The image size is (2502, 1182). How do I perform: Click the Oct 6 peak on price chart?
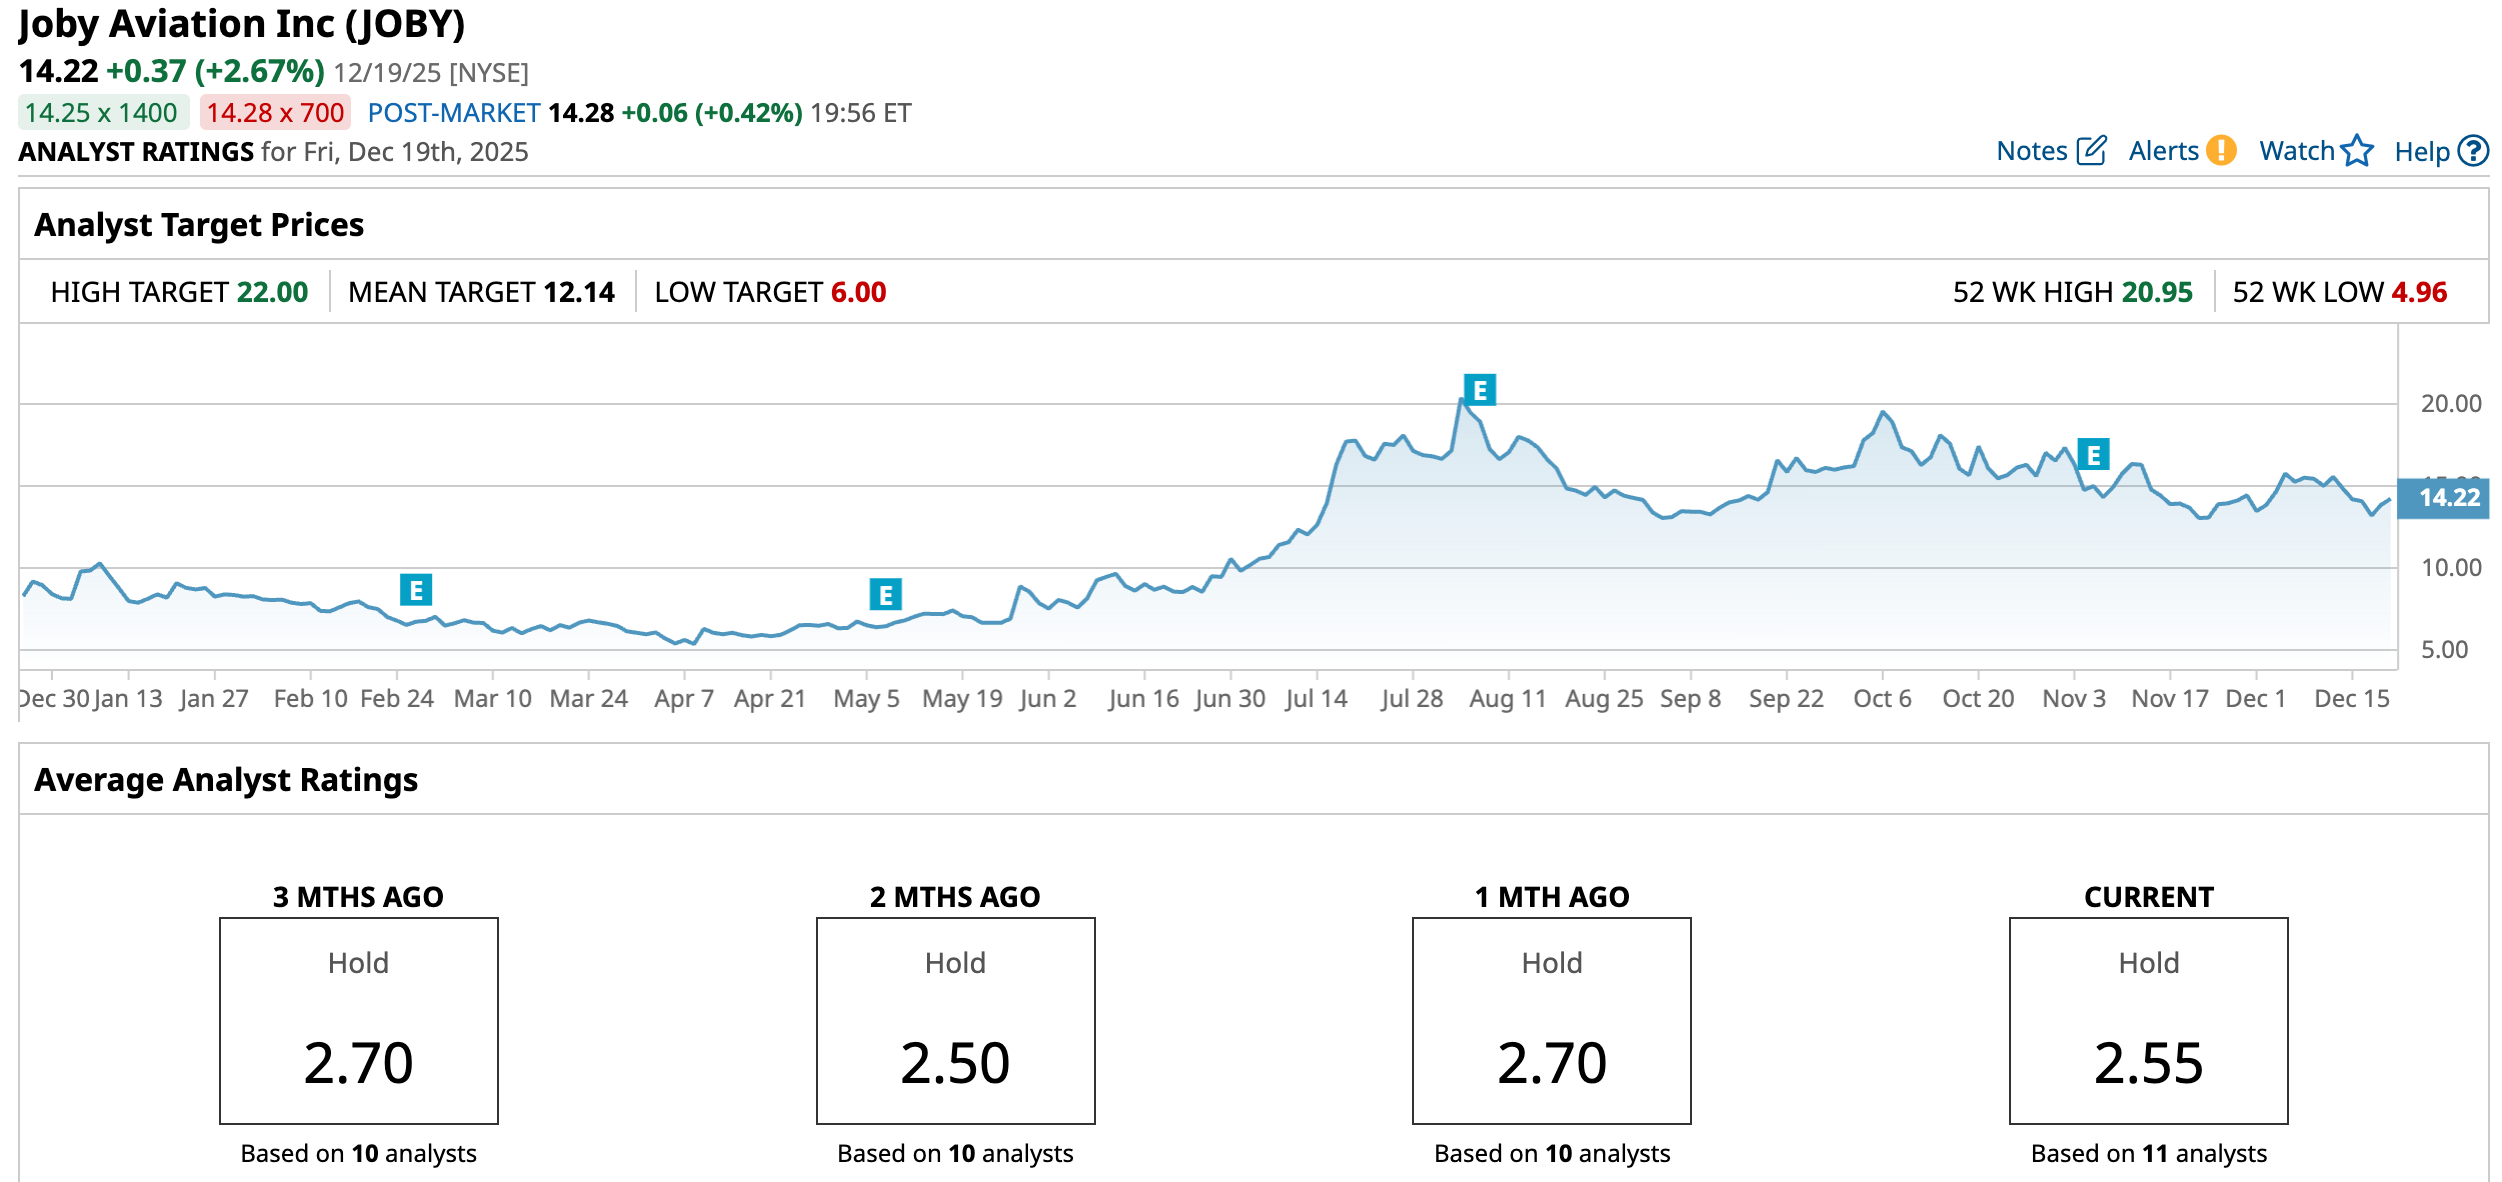click(1883, 412)
